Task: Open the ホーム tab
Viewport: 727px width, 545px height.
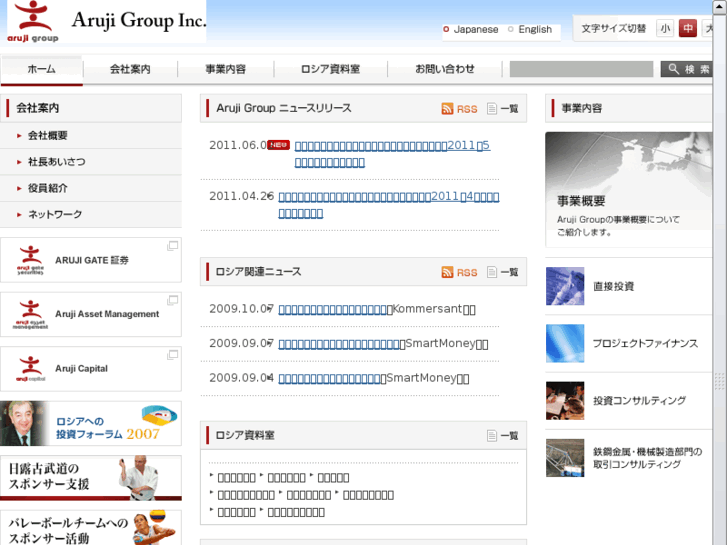Action: point(42,70)
